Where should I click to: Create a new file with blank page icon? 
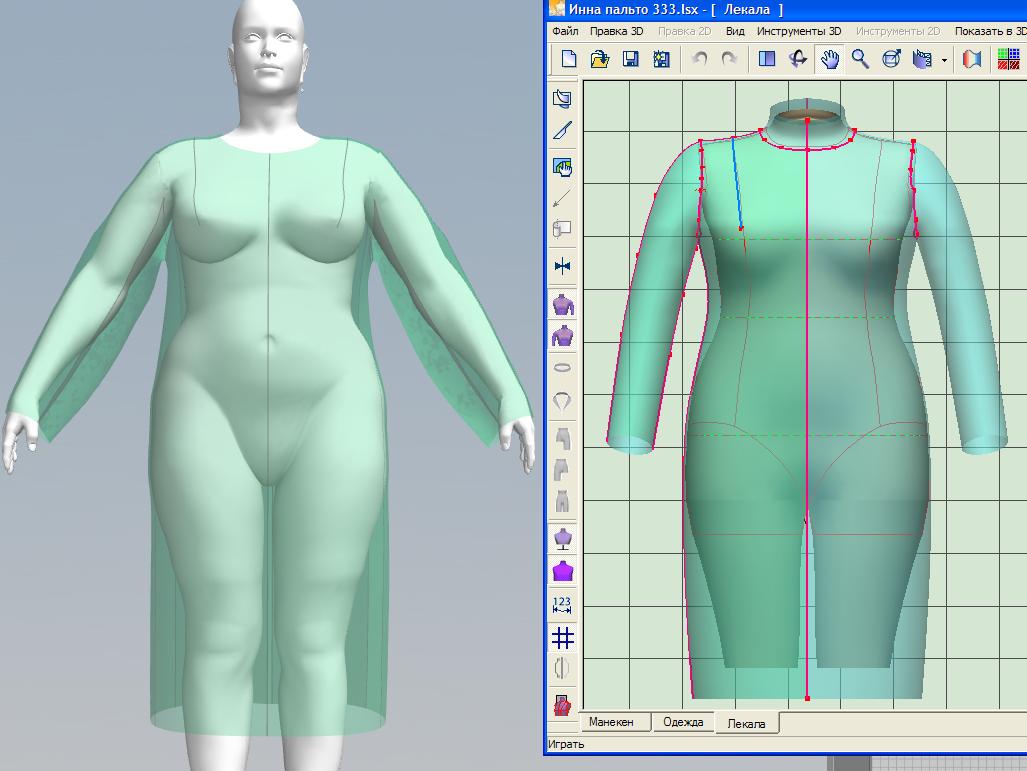click(x=569, y=59)
